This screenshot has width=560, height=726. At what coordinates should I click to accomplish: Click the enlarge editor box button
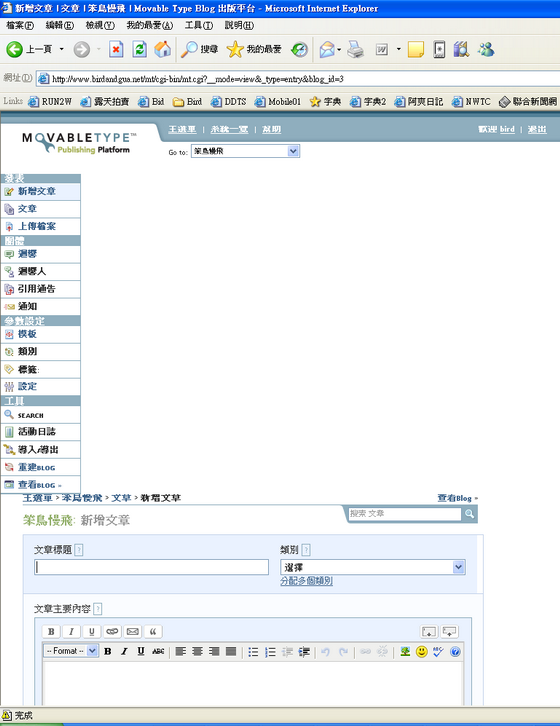tap(429, 631)
